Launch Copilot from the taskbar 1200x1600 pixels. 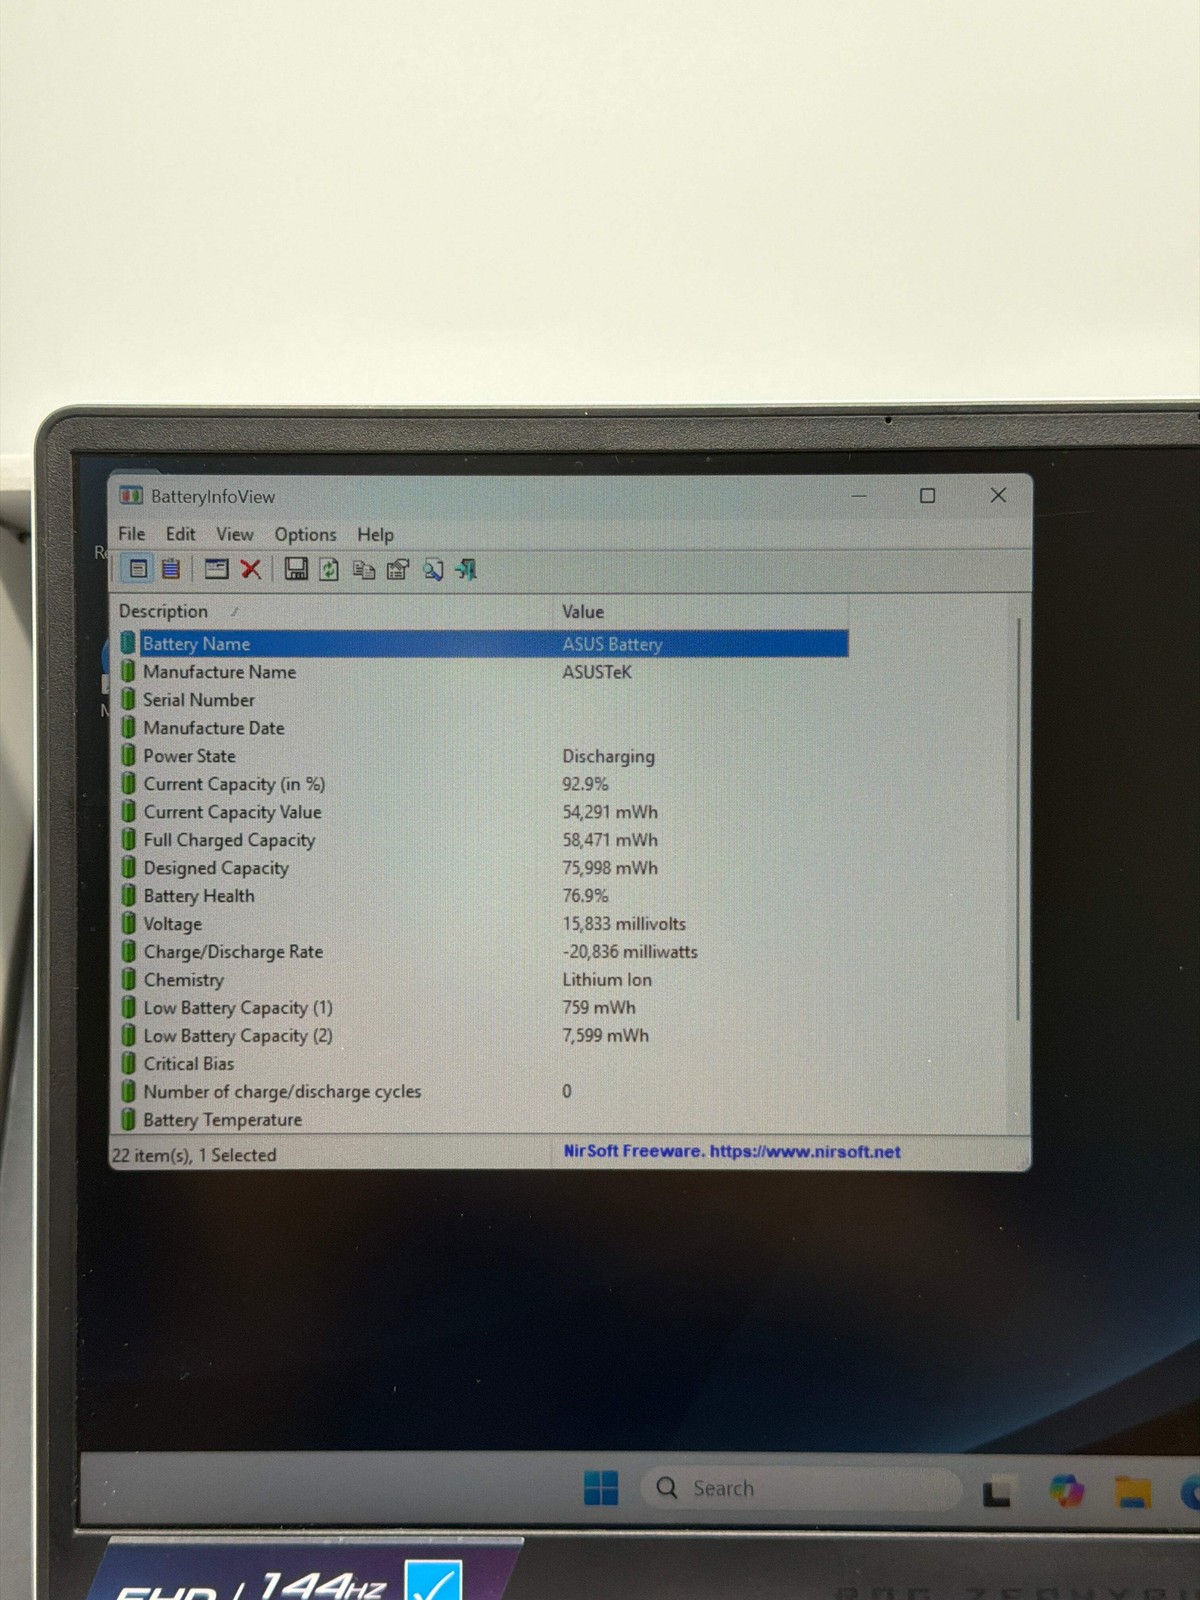click(x=1066, y=1490)
